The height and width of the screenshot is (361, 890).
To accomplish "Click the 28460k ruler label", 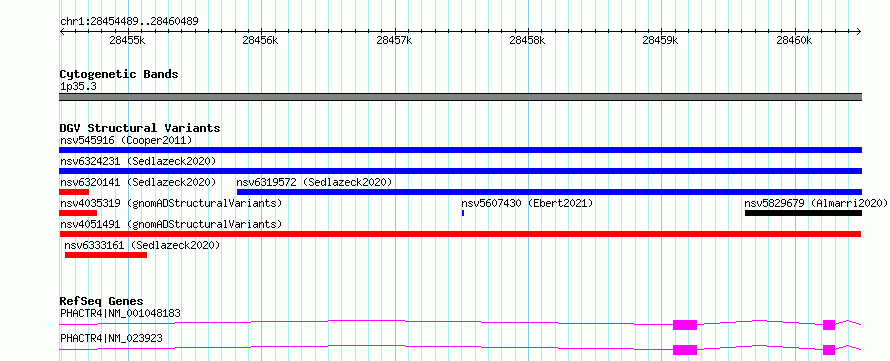I will (795, 41).
